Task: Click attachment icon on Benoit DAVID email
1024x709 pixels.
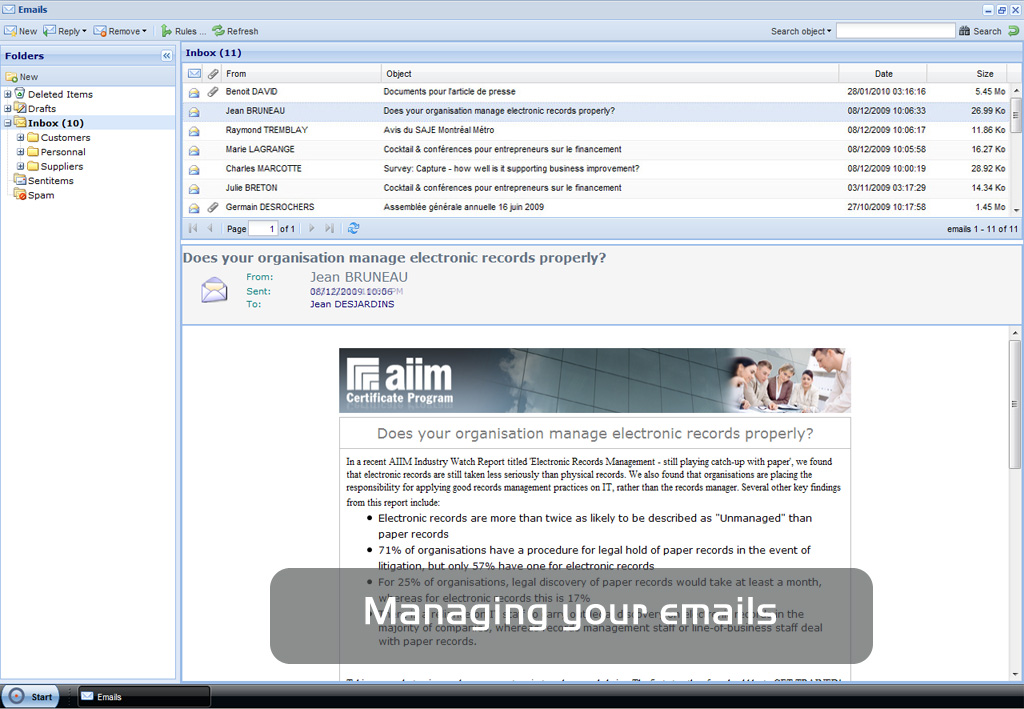Action: pos(212,92)
